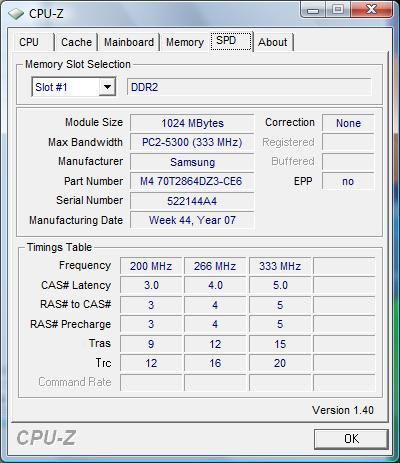The image size is (400, 463).
Task: Click the 200 MHz frequency cell
Action: click(151, 266)
